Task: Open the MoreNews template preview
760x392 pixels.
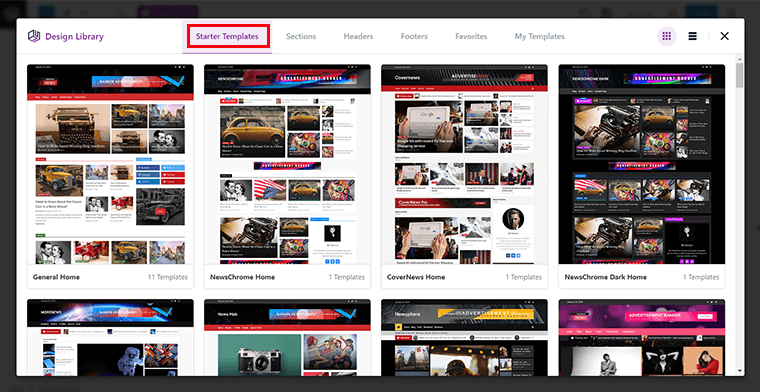Action: click(110, 337)
